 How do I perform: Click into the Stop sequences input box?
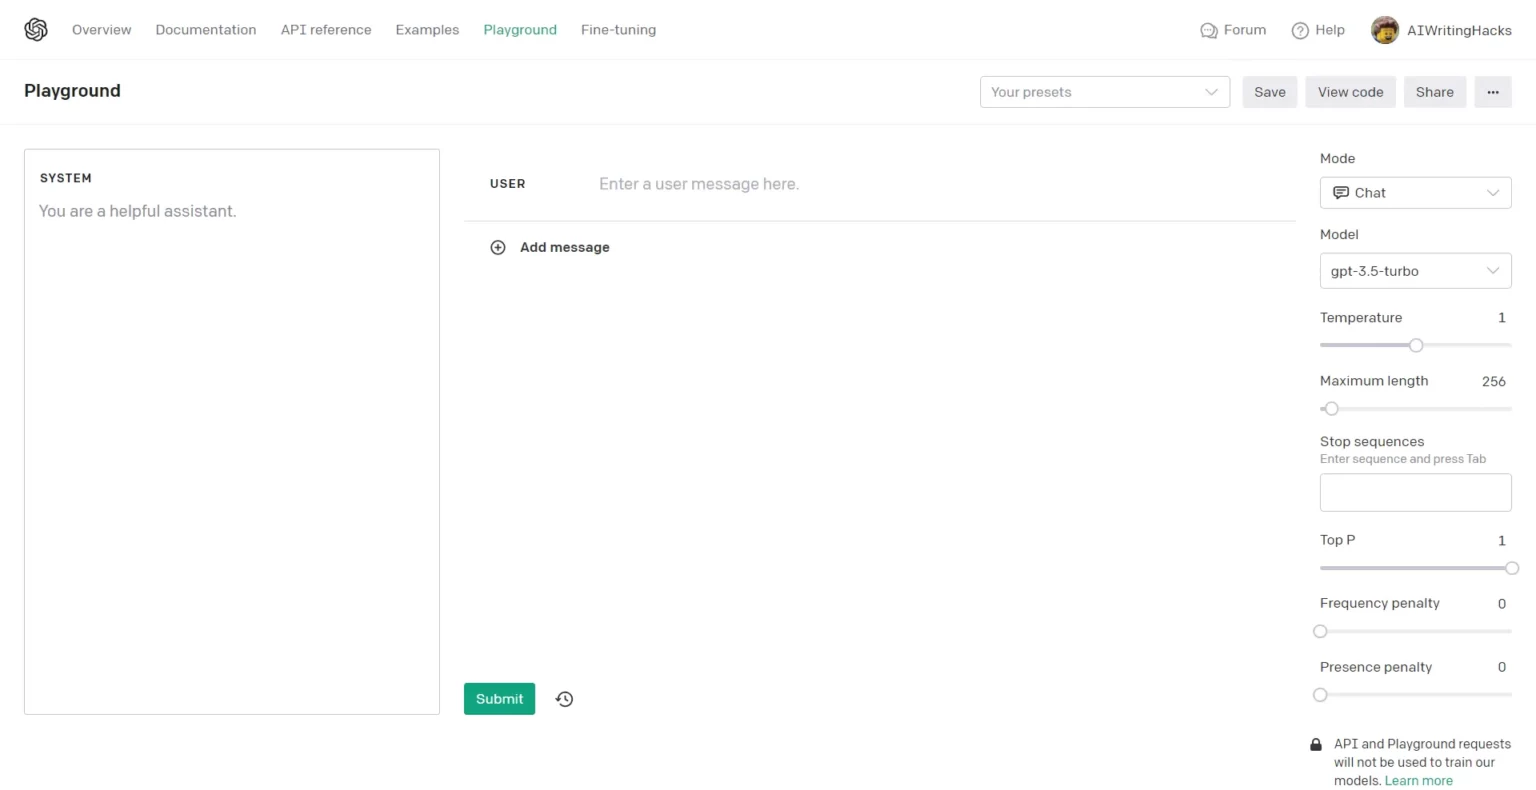[1415, 493]
